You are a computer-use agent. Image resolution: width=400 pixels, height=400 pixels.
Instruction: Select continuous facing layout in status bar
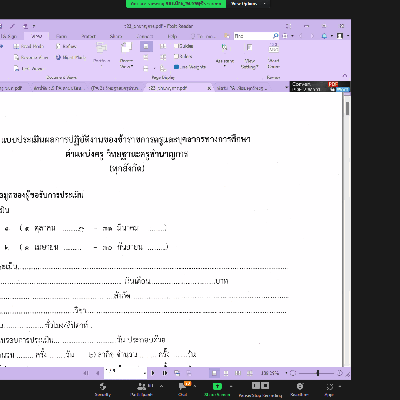(x=249, y=373)
